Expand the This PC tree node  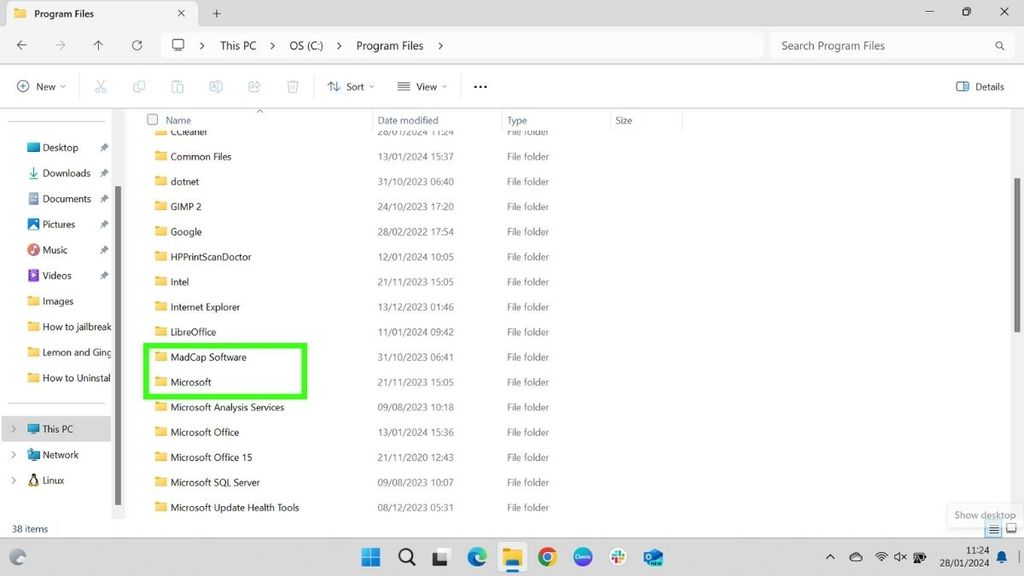click(x=13, y=429)
